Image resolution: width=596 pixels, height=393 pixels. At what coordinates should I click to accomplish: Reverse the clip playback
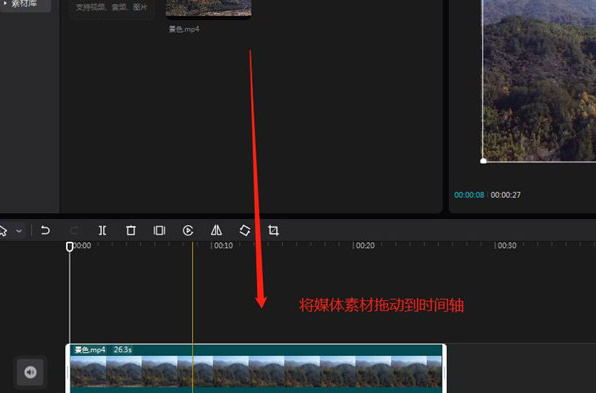coord(188,230)
